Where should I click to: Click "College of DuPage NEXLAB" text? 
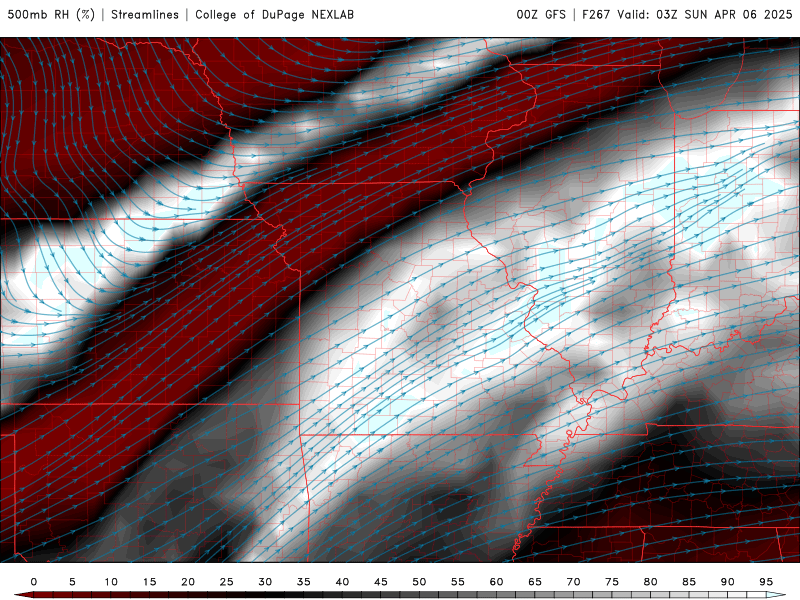tap(274, 14)
